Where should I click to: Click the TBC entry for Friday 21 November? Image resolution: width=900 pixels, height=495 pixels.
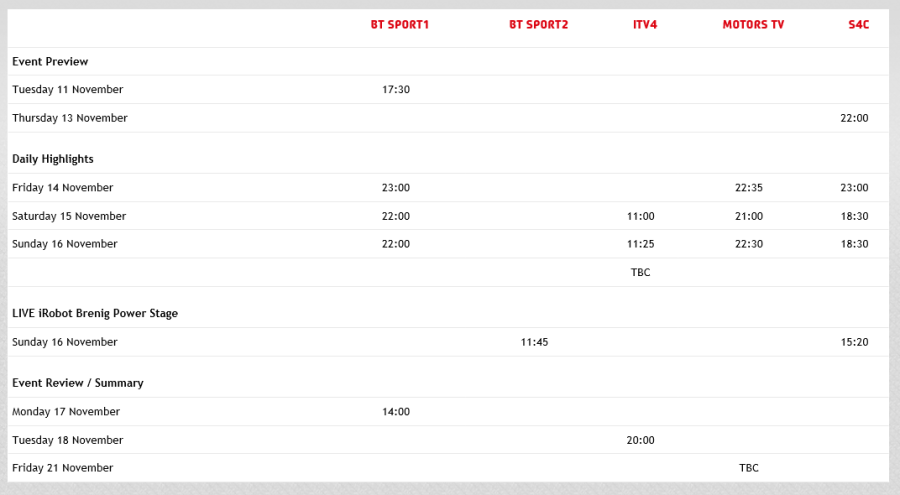[749, 468]
